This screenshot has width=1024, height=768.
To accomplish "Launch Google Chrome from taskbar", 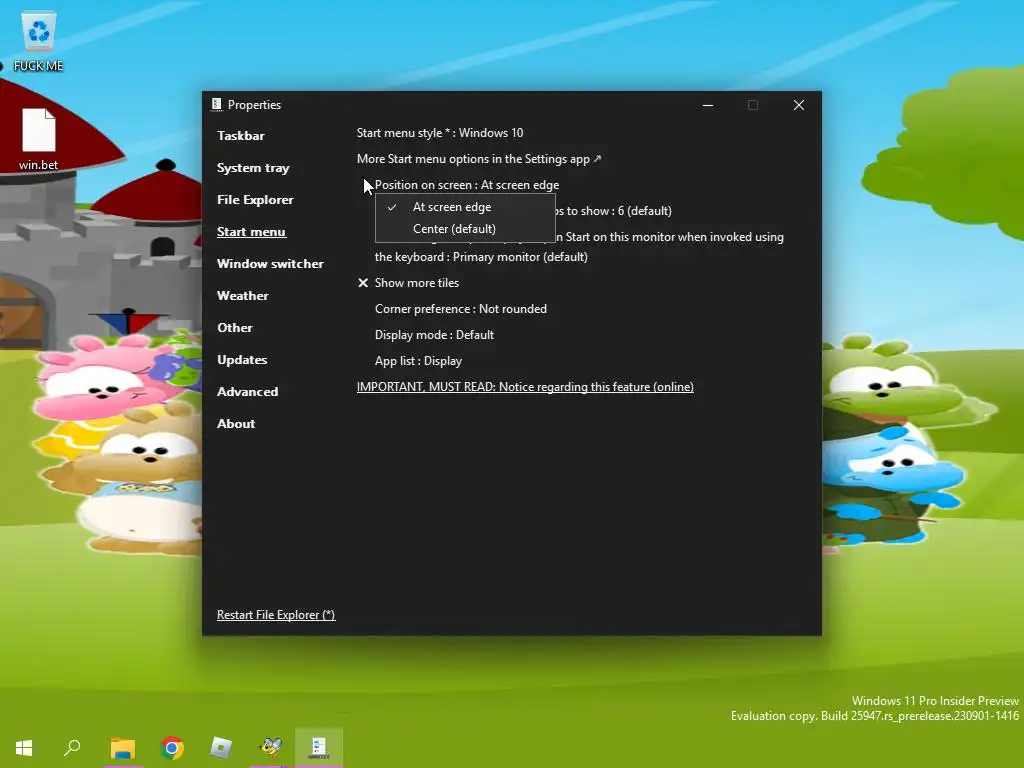I will click(172, 747).
